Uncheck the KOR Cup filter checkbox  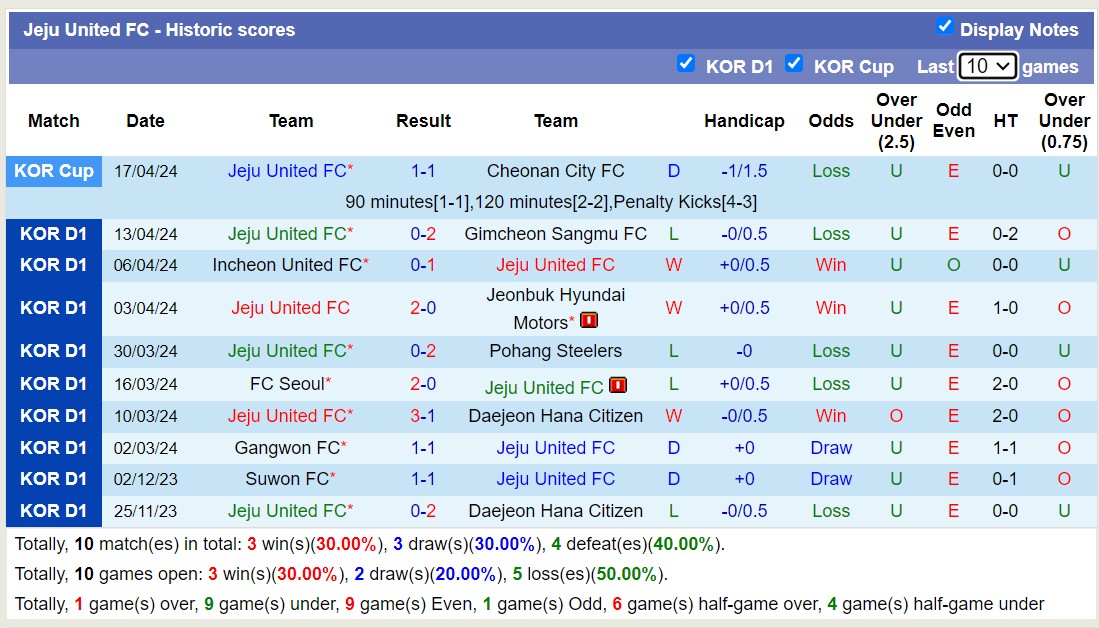pyautogui.click(x=794, y=64)
